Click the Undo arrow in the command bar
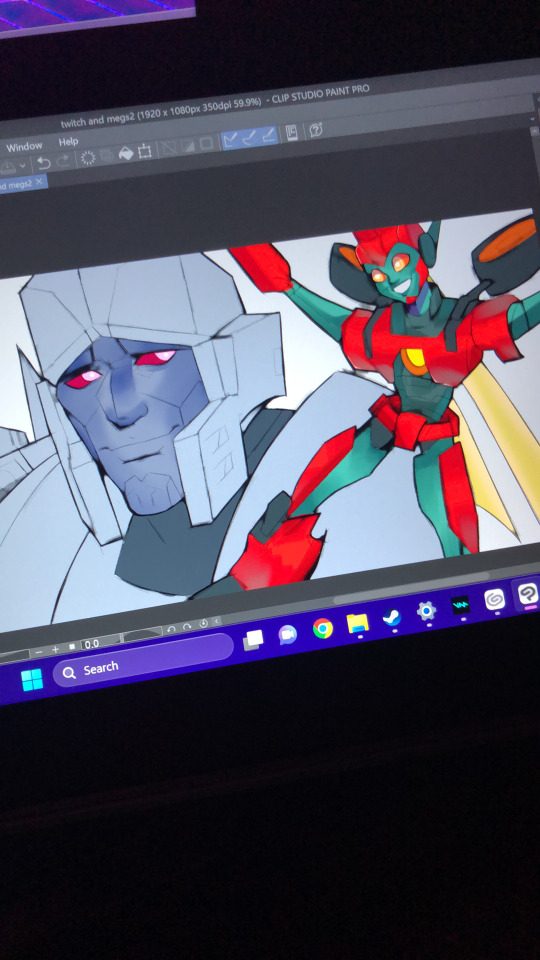This screenshot has height=960, width=540. tap(43, 163)
